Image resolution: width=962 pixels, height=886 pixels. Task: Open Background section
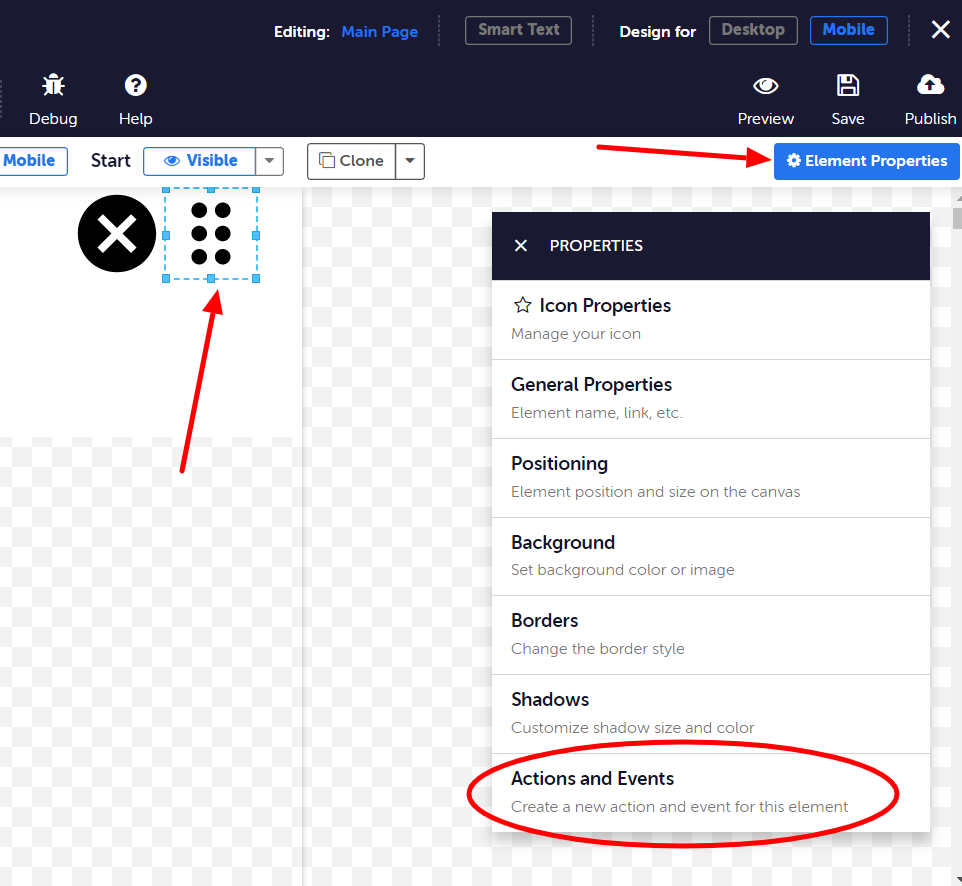pos(711,557)
